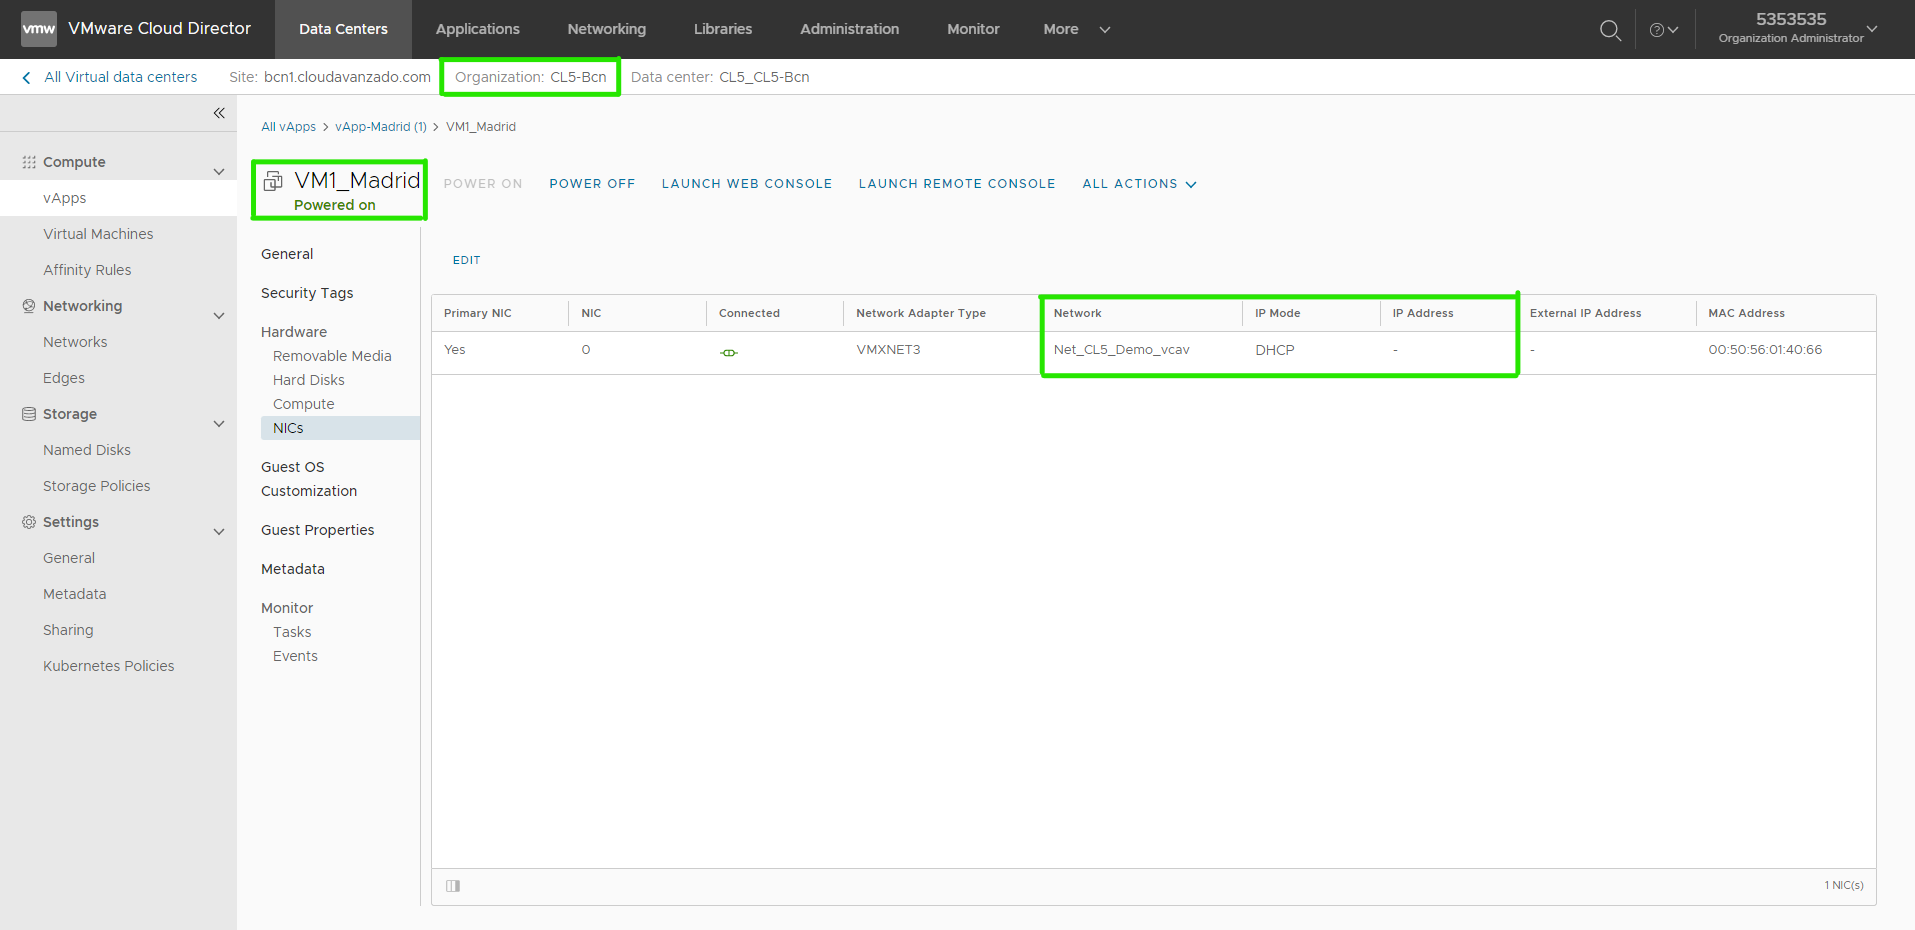1915x930 pixels.
Task: Click LAUNCH REMOTE CONSOLE
Action: click(957, 184)
